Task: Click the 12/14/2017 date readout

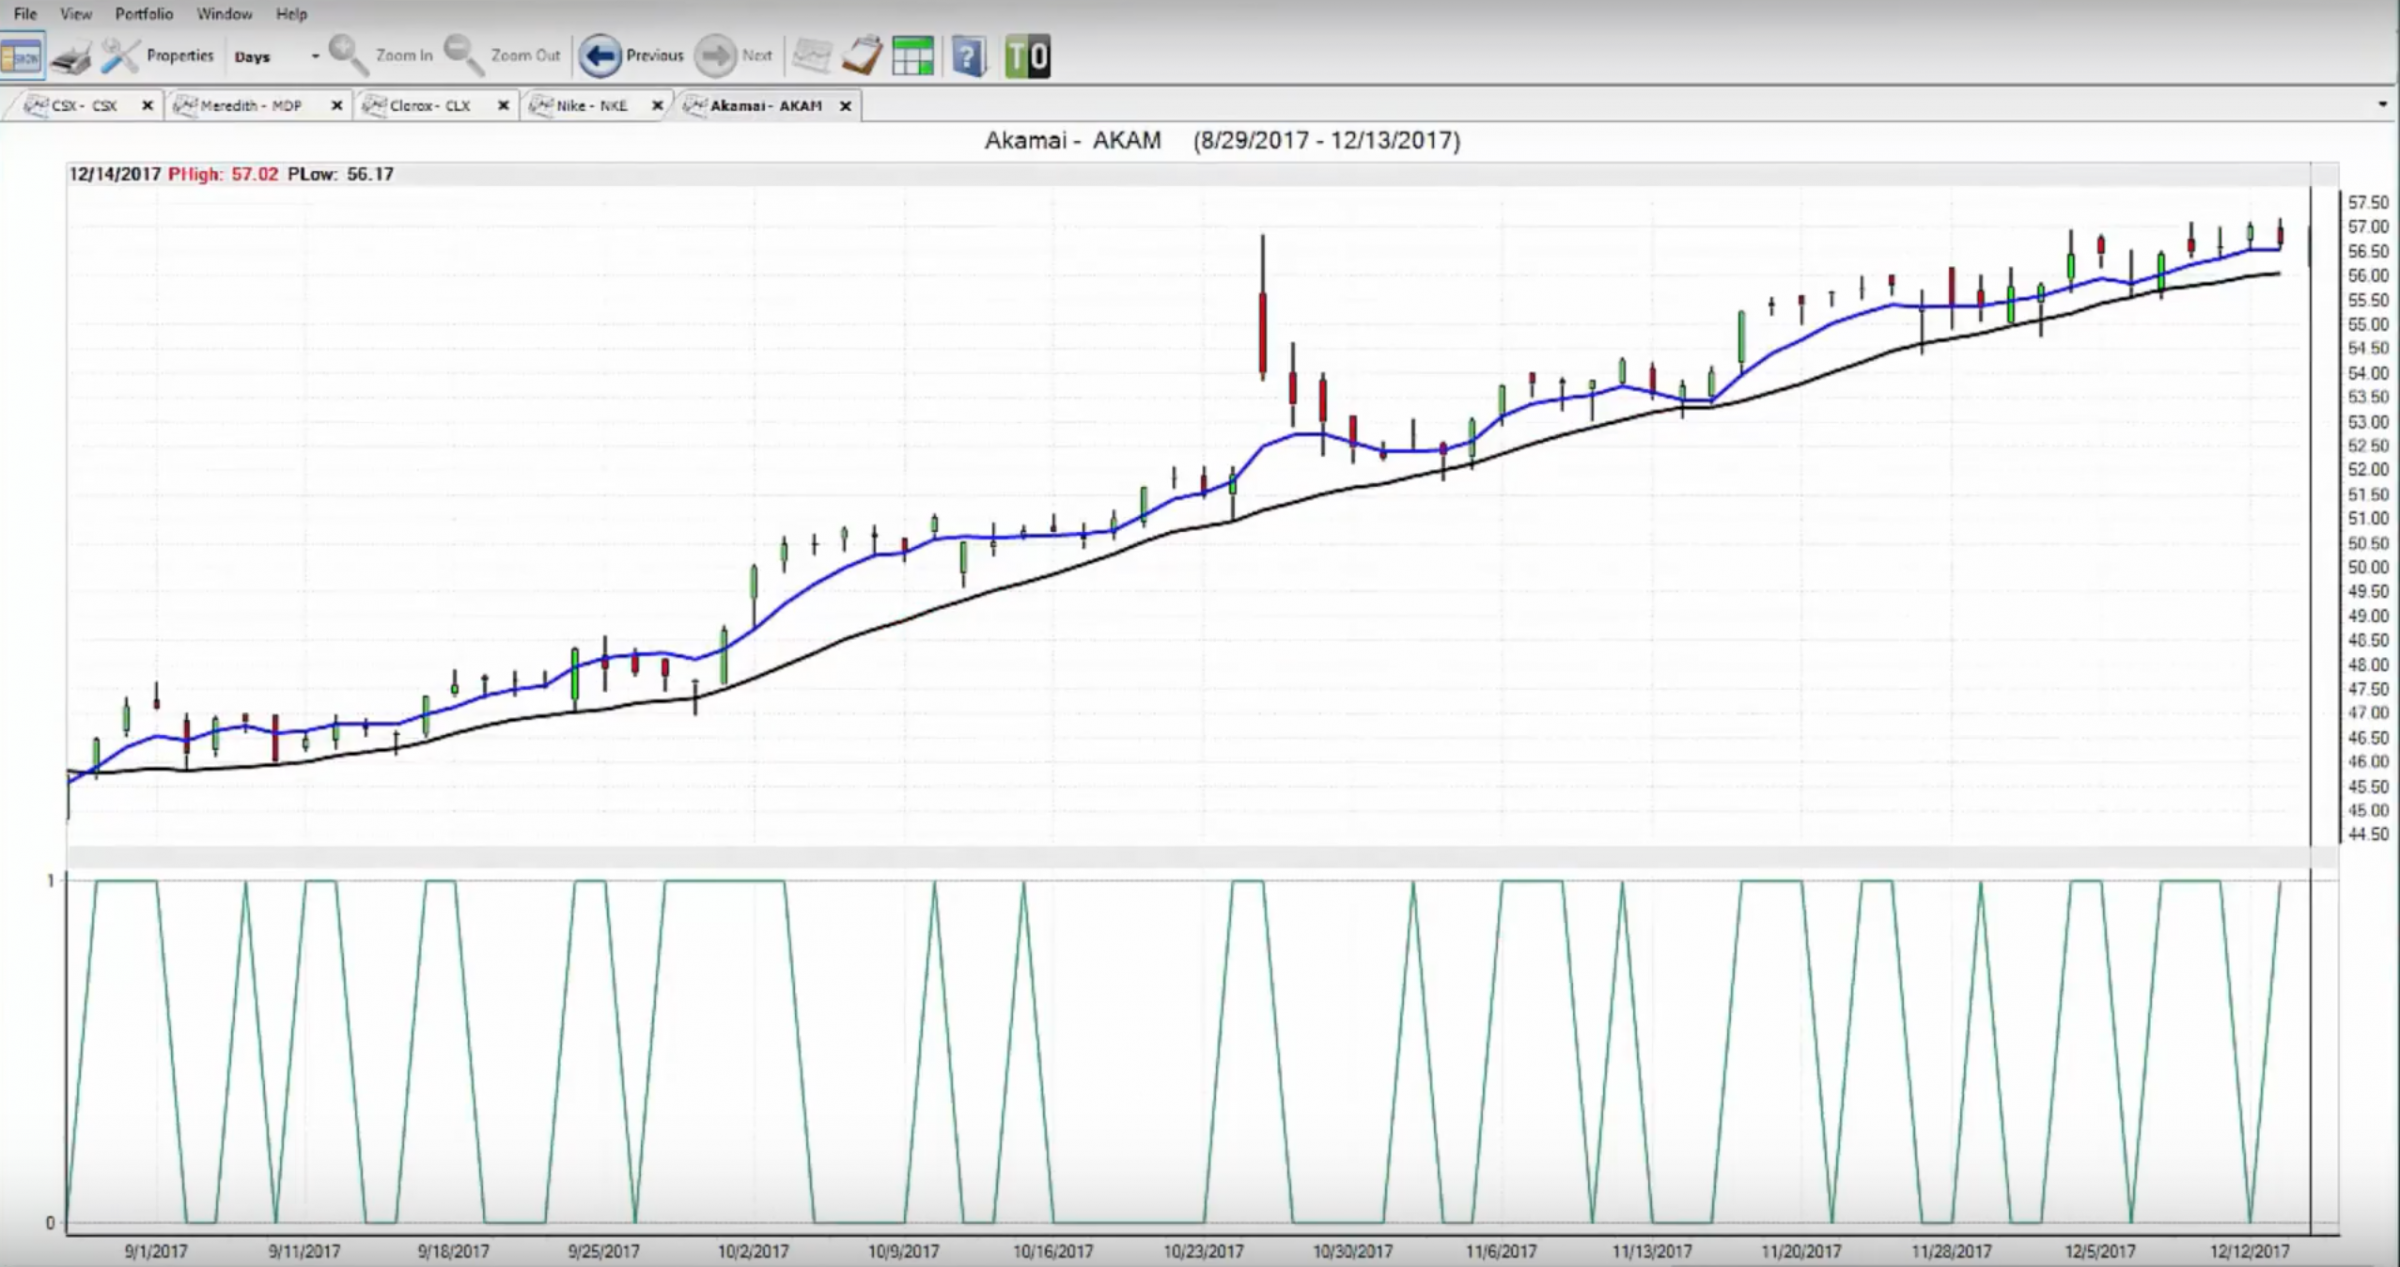Action: (115, 174)
